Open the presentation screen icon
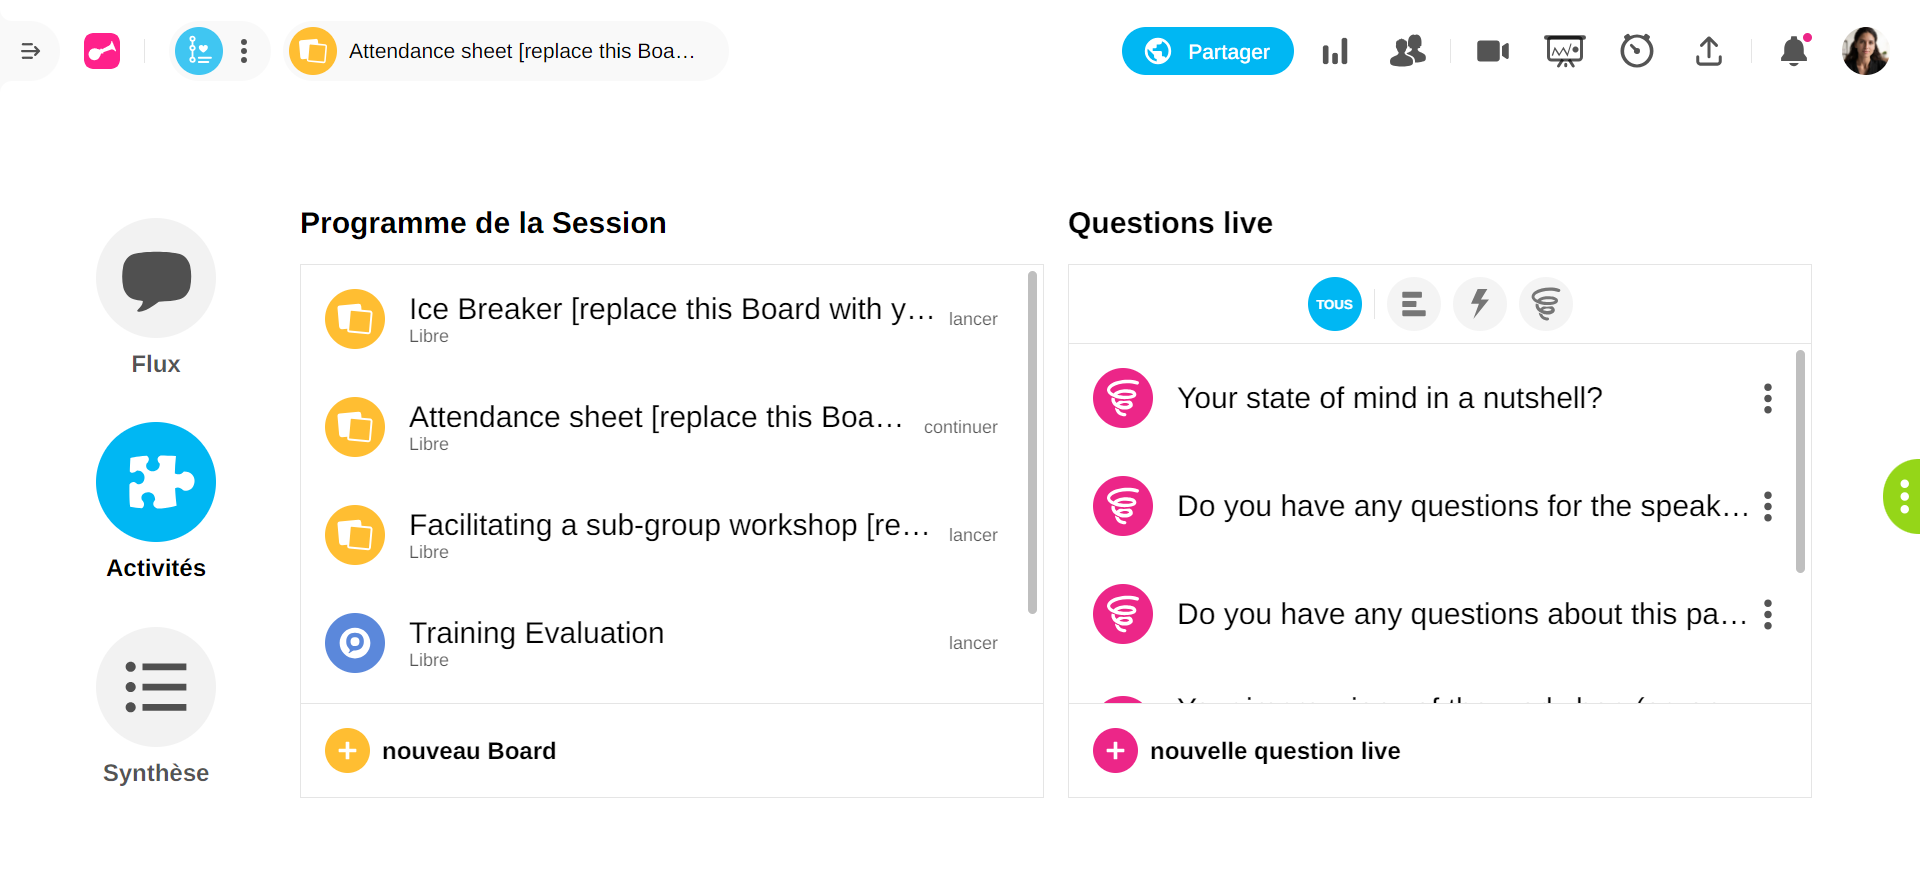1920x880 pixels. point(1564,51)
